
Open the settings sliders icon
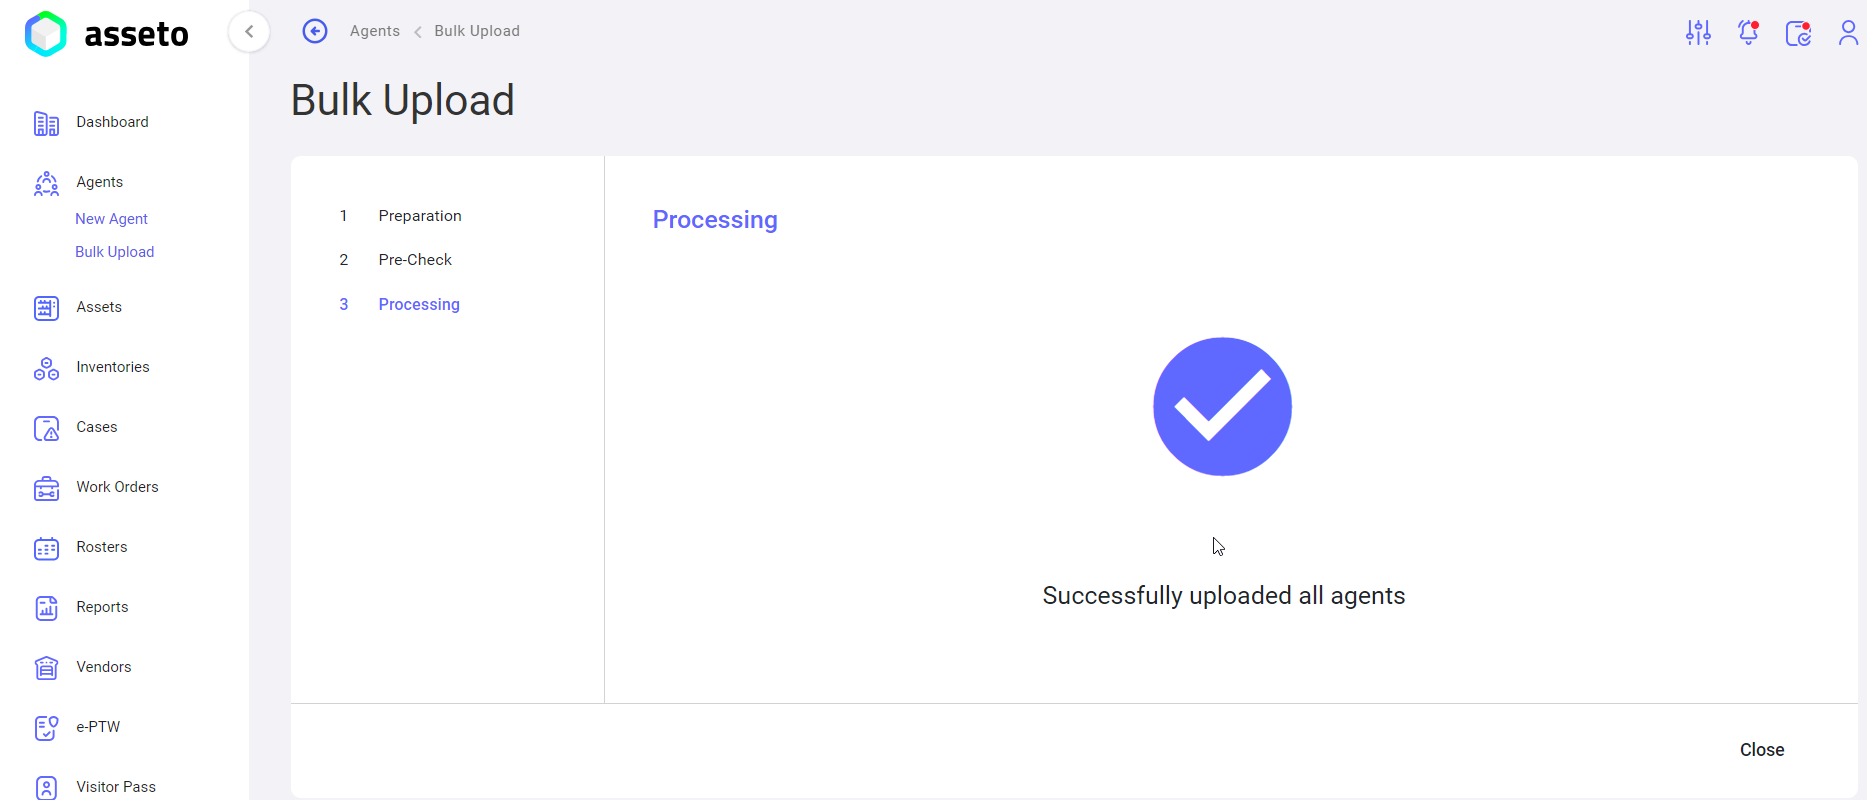click(x=1698, y=32)
